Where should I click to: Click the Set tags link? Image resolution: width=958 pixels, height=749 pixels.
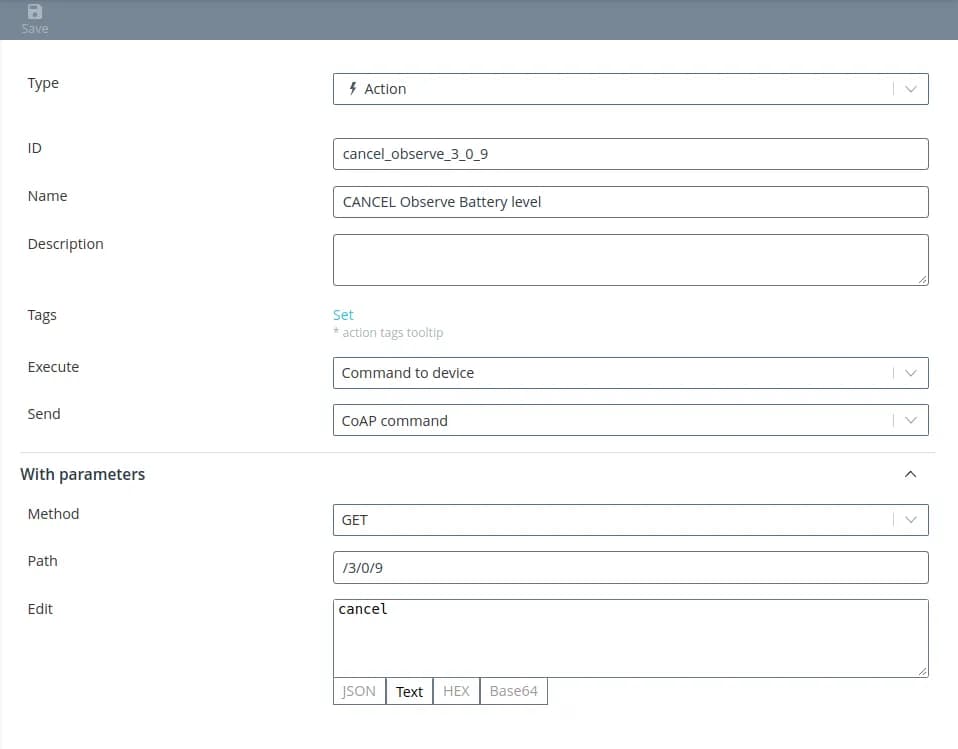[x=343, y=314]
